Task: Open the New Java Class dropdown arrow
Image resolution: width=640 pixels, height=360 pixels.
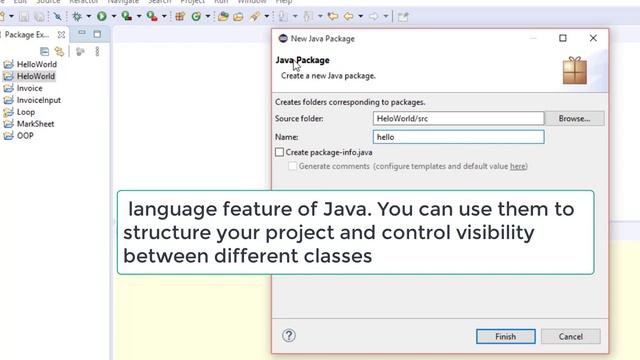Action: 208,16
